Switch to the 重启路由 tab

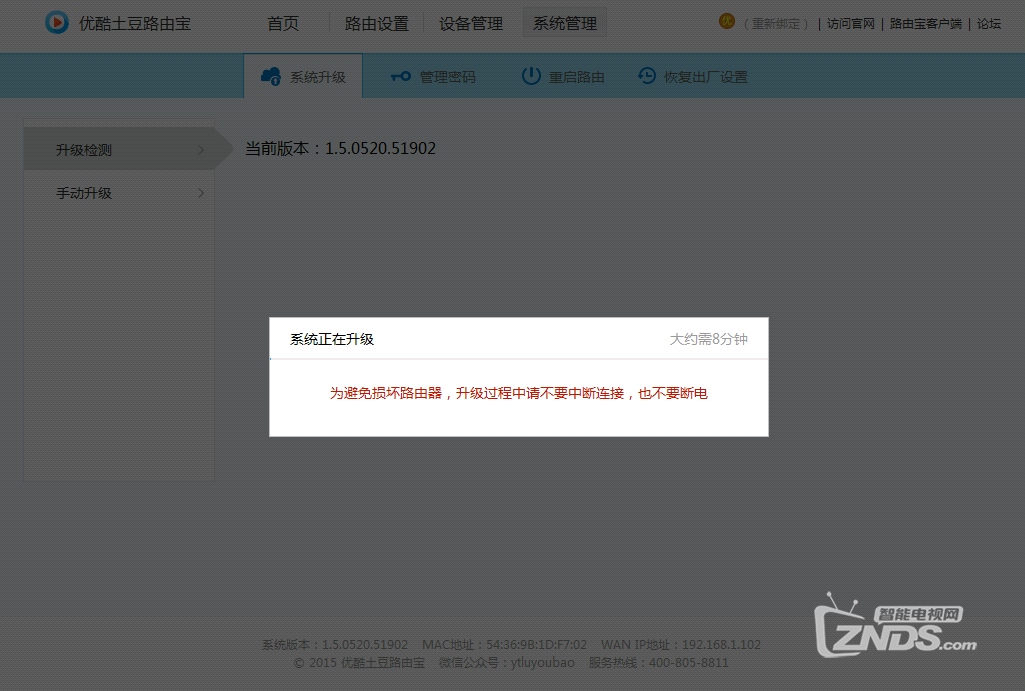(x=563, y=76)
